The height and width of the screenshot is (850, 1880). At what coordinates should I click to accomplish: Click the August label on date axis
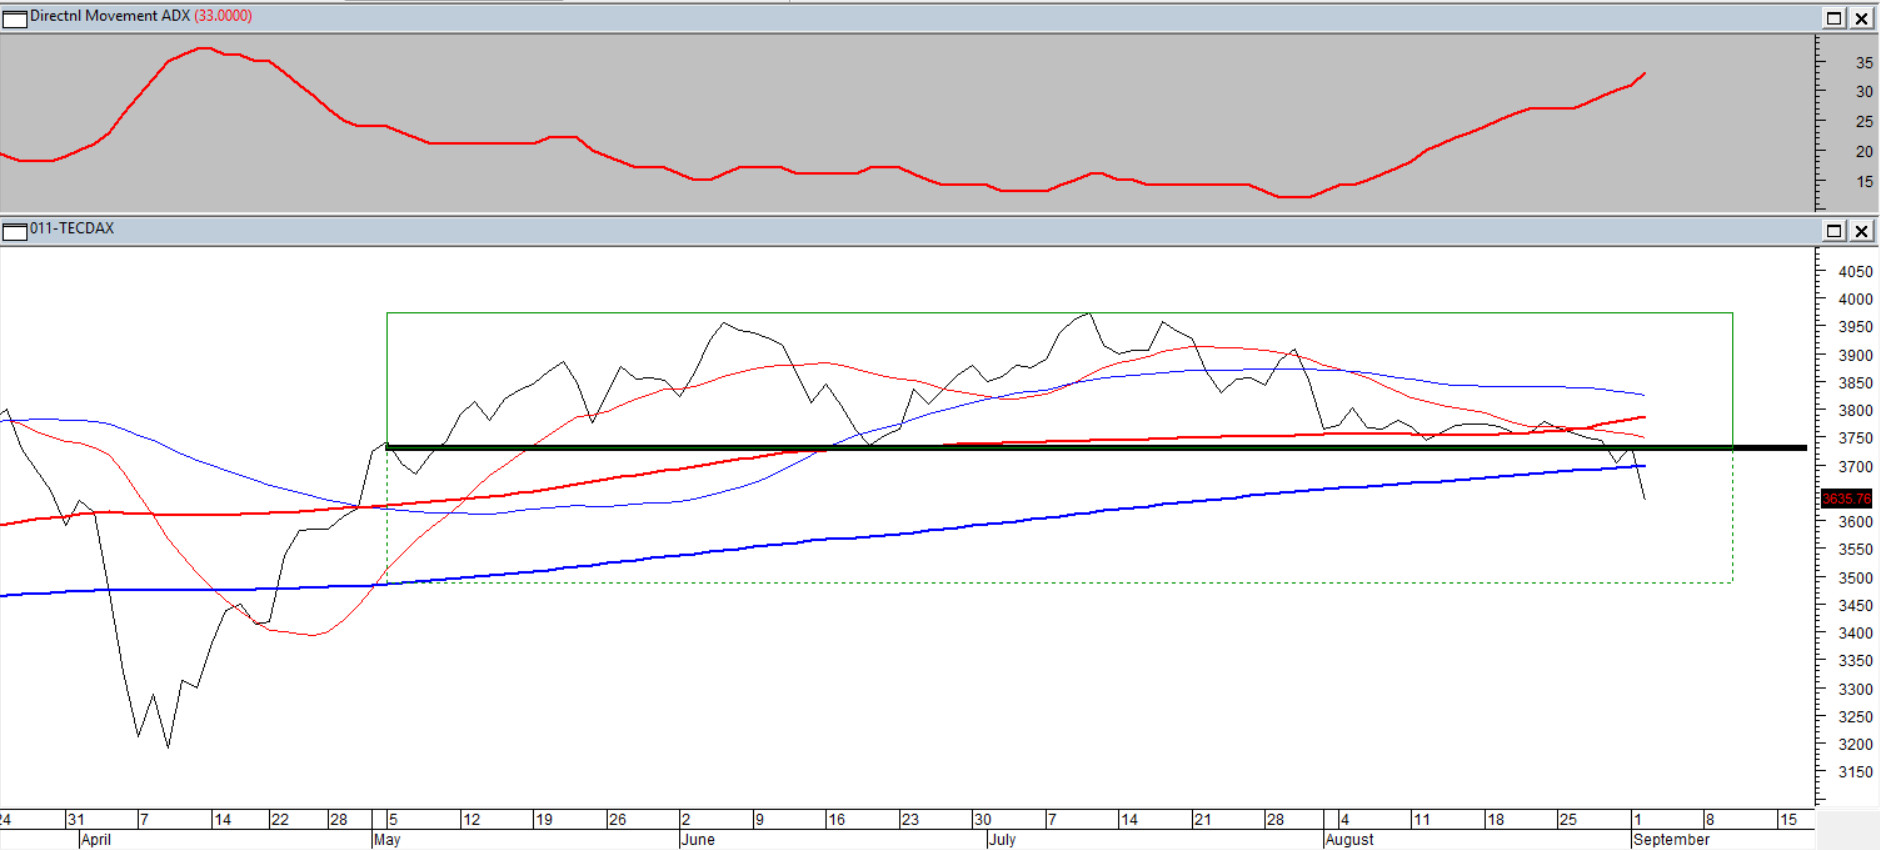pyautogui.click(x=1349, y=840)
